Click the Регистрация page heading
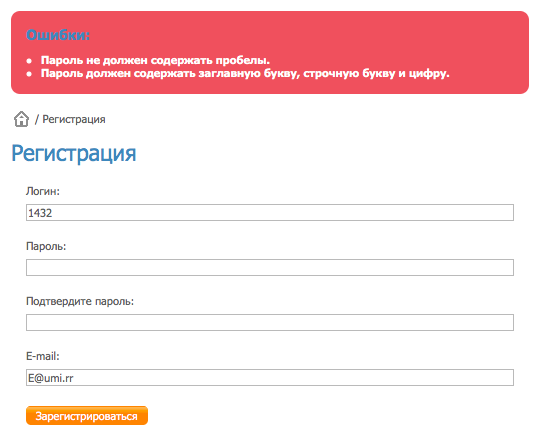Screen dimensions: 537x439 point(74,153)
